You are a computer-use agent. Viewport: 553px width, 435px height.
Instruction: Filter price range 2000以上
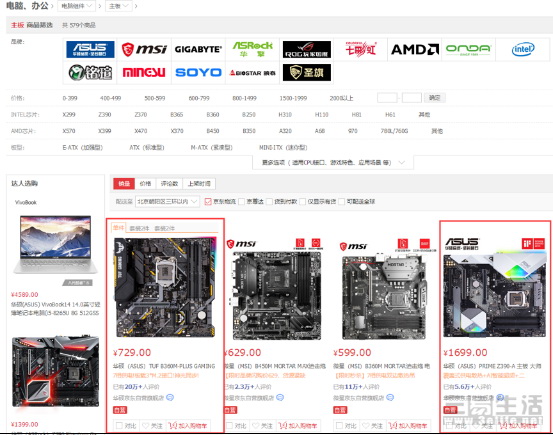pos(341,98)
